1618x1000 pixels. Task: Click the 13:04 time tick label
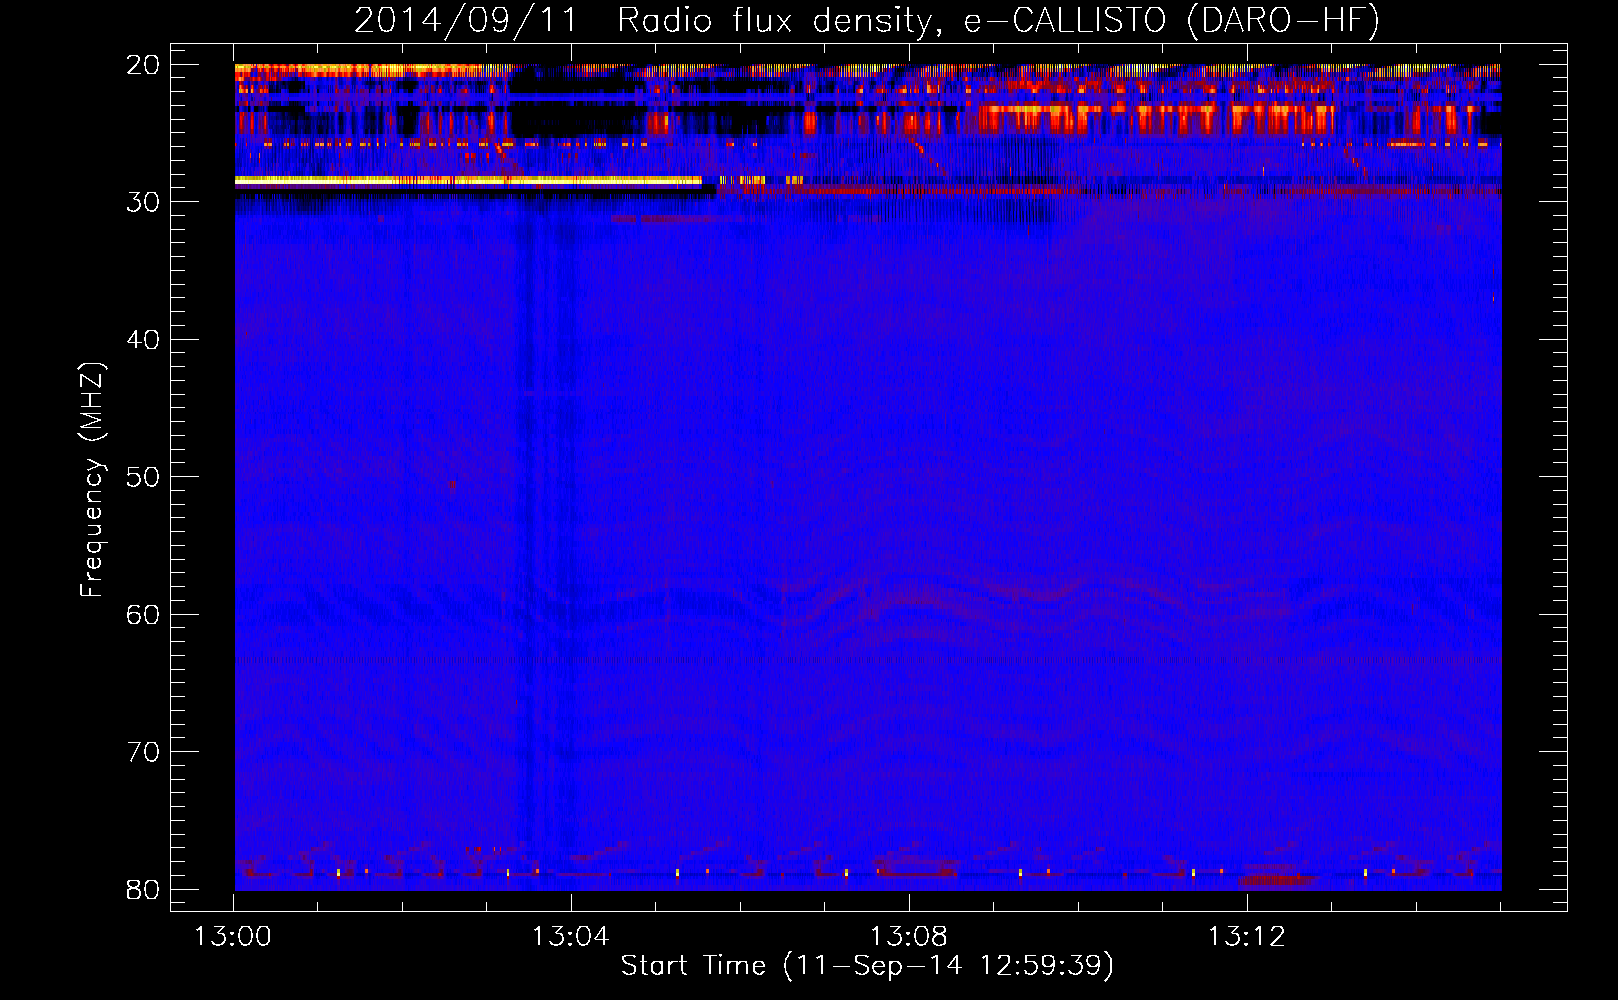(x=570, y=937)
